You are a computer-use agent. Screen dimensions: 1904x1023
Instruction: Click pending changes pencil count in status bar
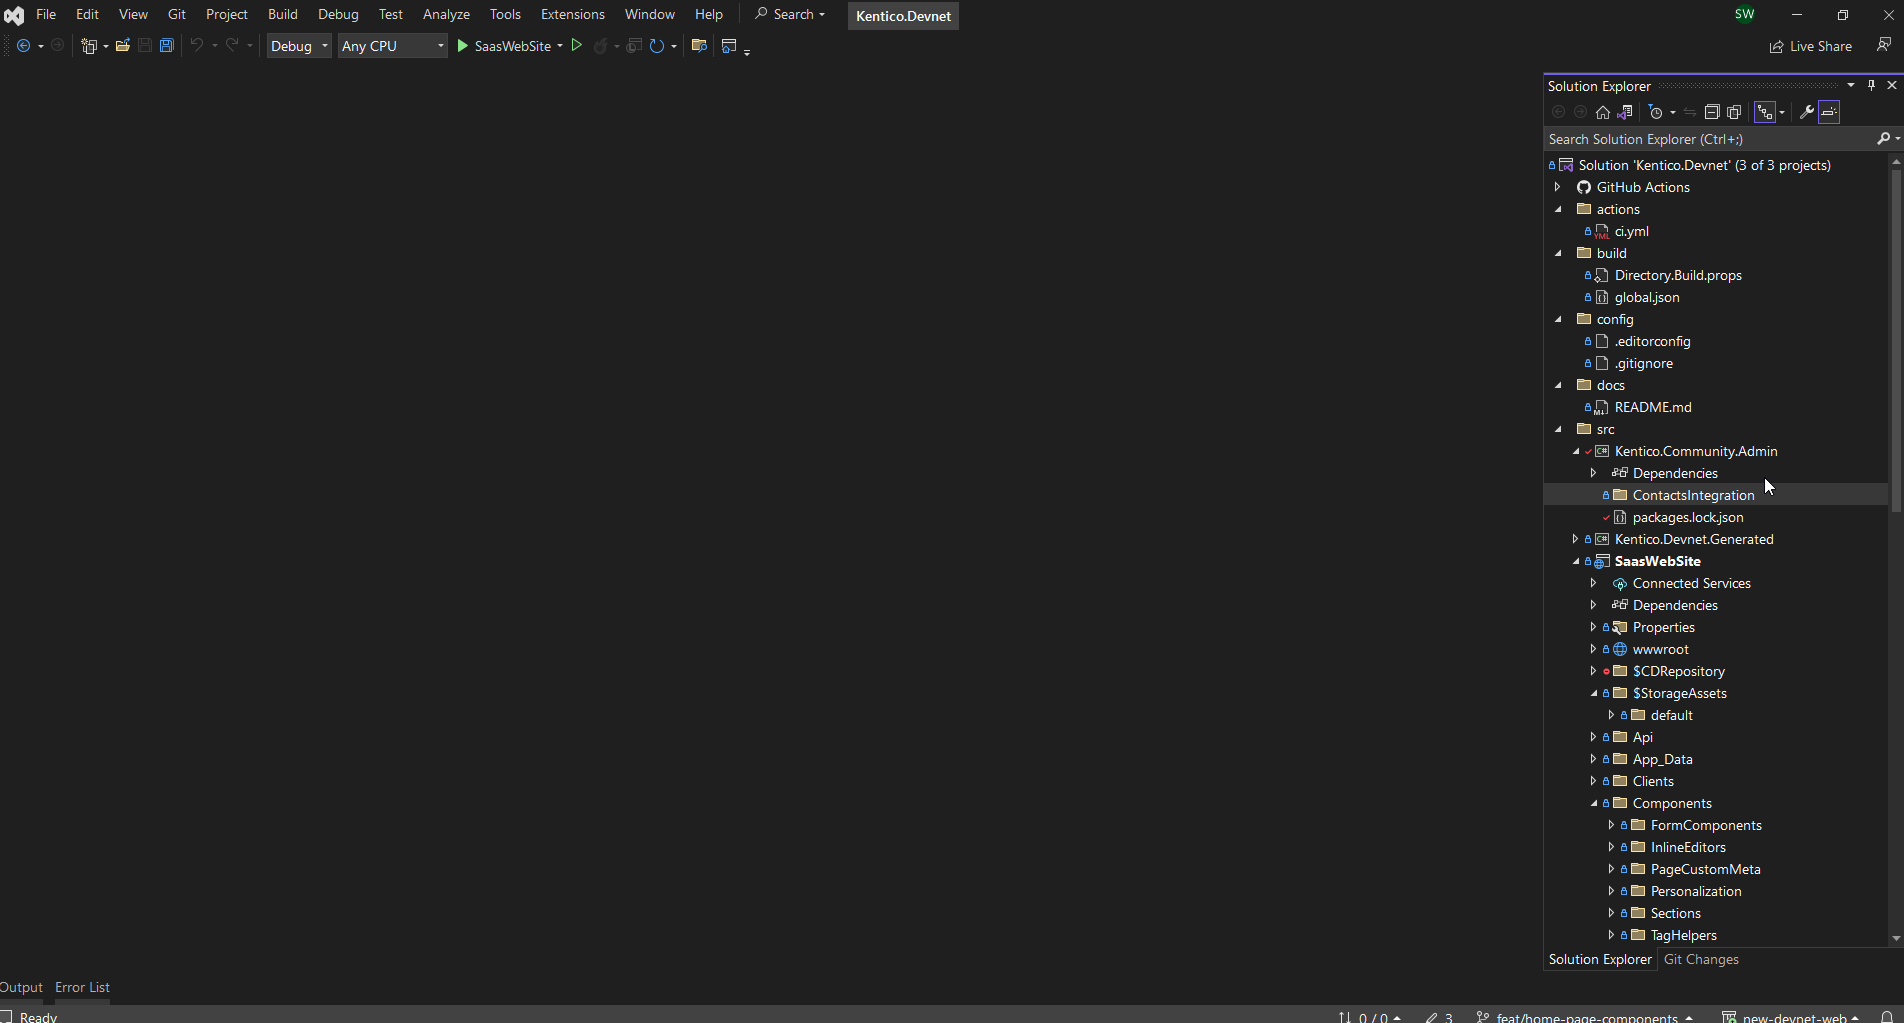[x=1440, y=1017]
